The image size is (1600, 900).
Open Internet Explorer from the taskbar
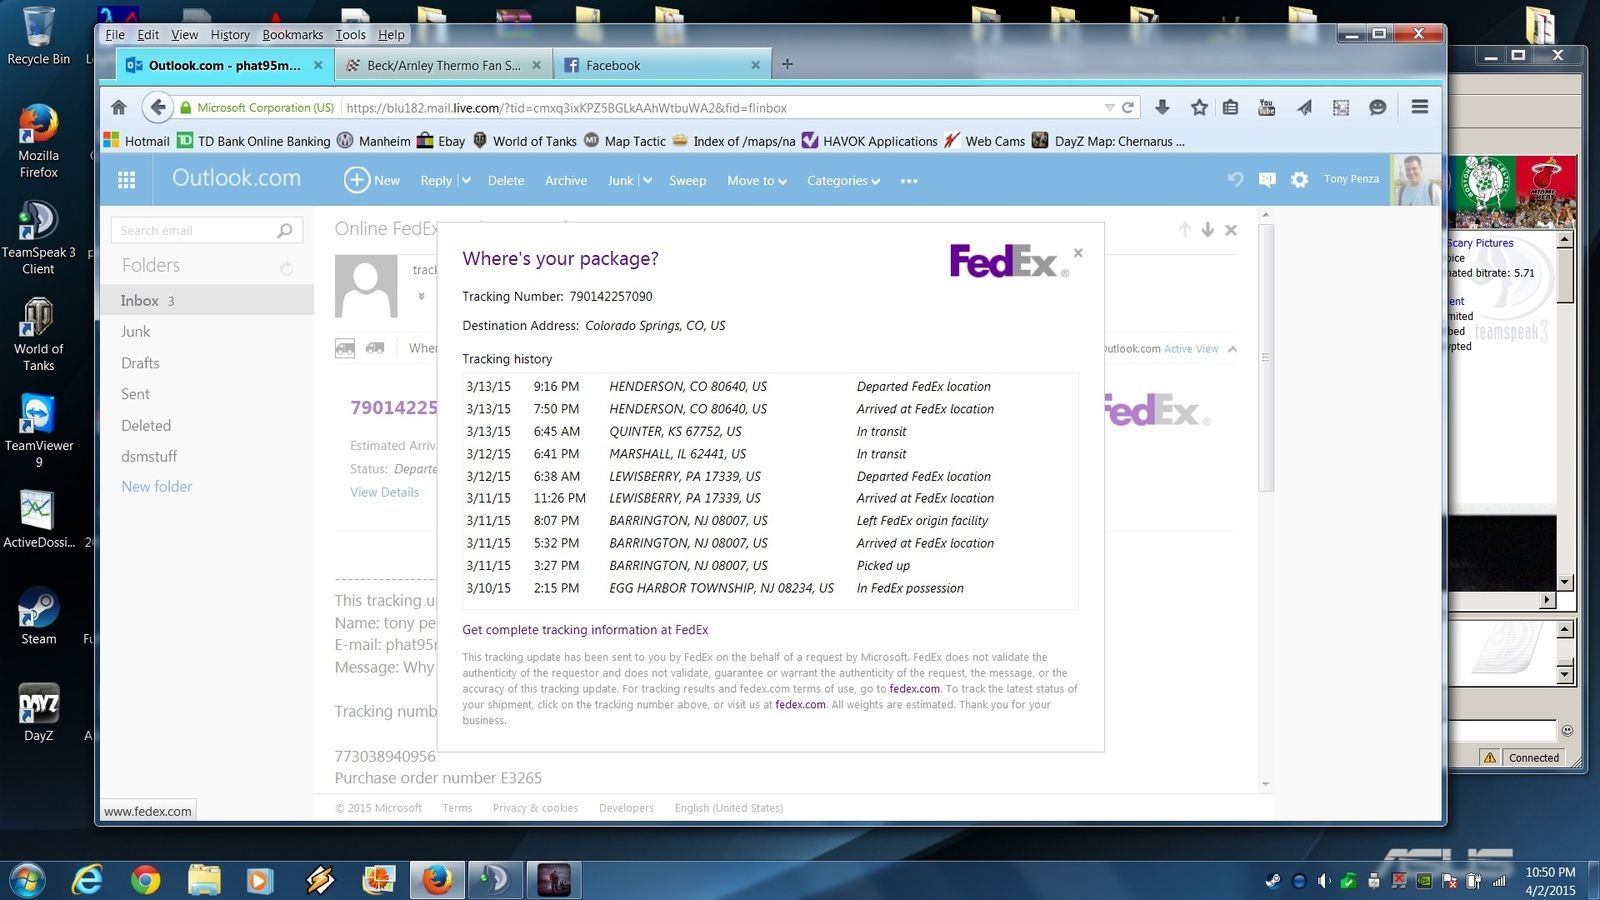(x=88, y=880)
